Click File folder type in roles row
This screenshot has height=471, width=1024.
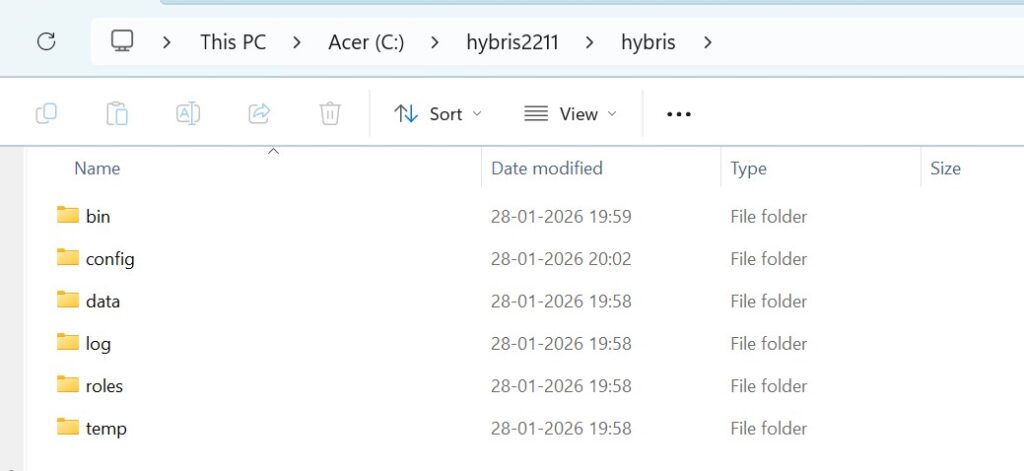[769, 386]
